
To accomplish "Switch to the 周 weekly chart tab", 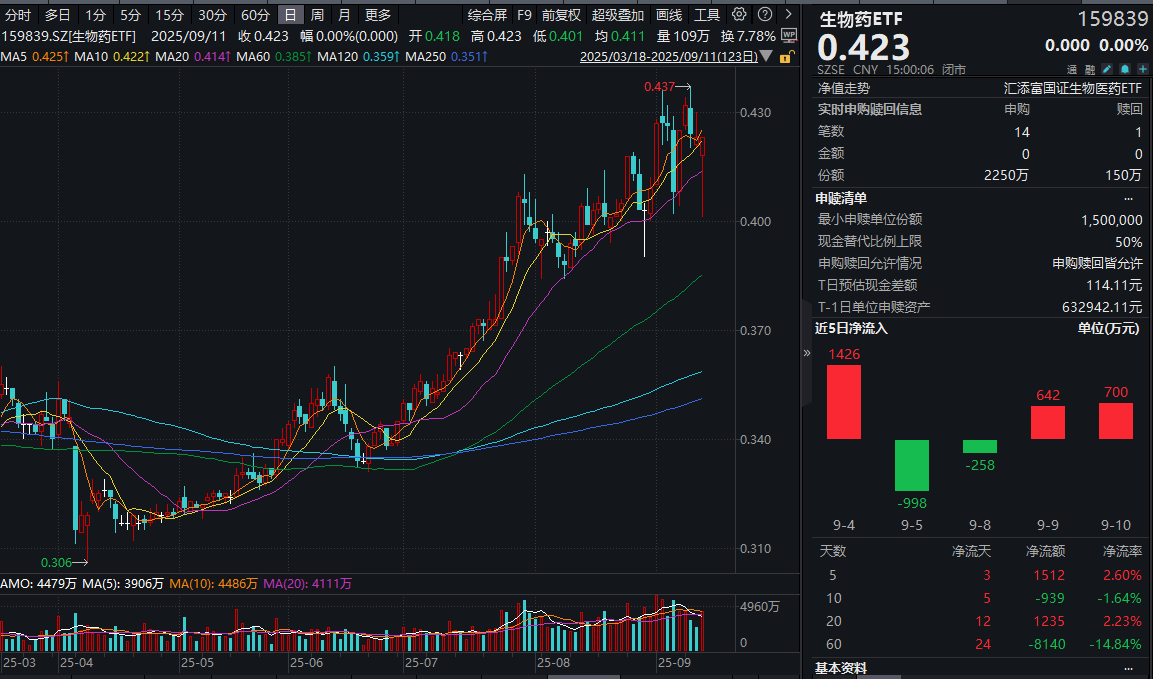I will tap(317, 14).
